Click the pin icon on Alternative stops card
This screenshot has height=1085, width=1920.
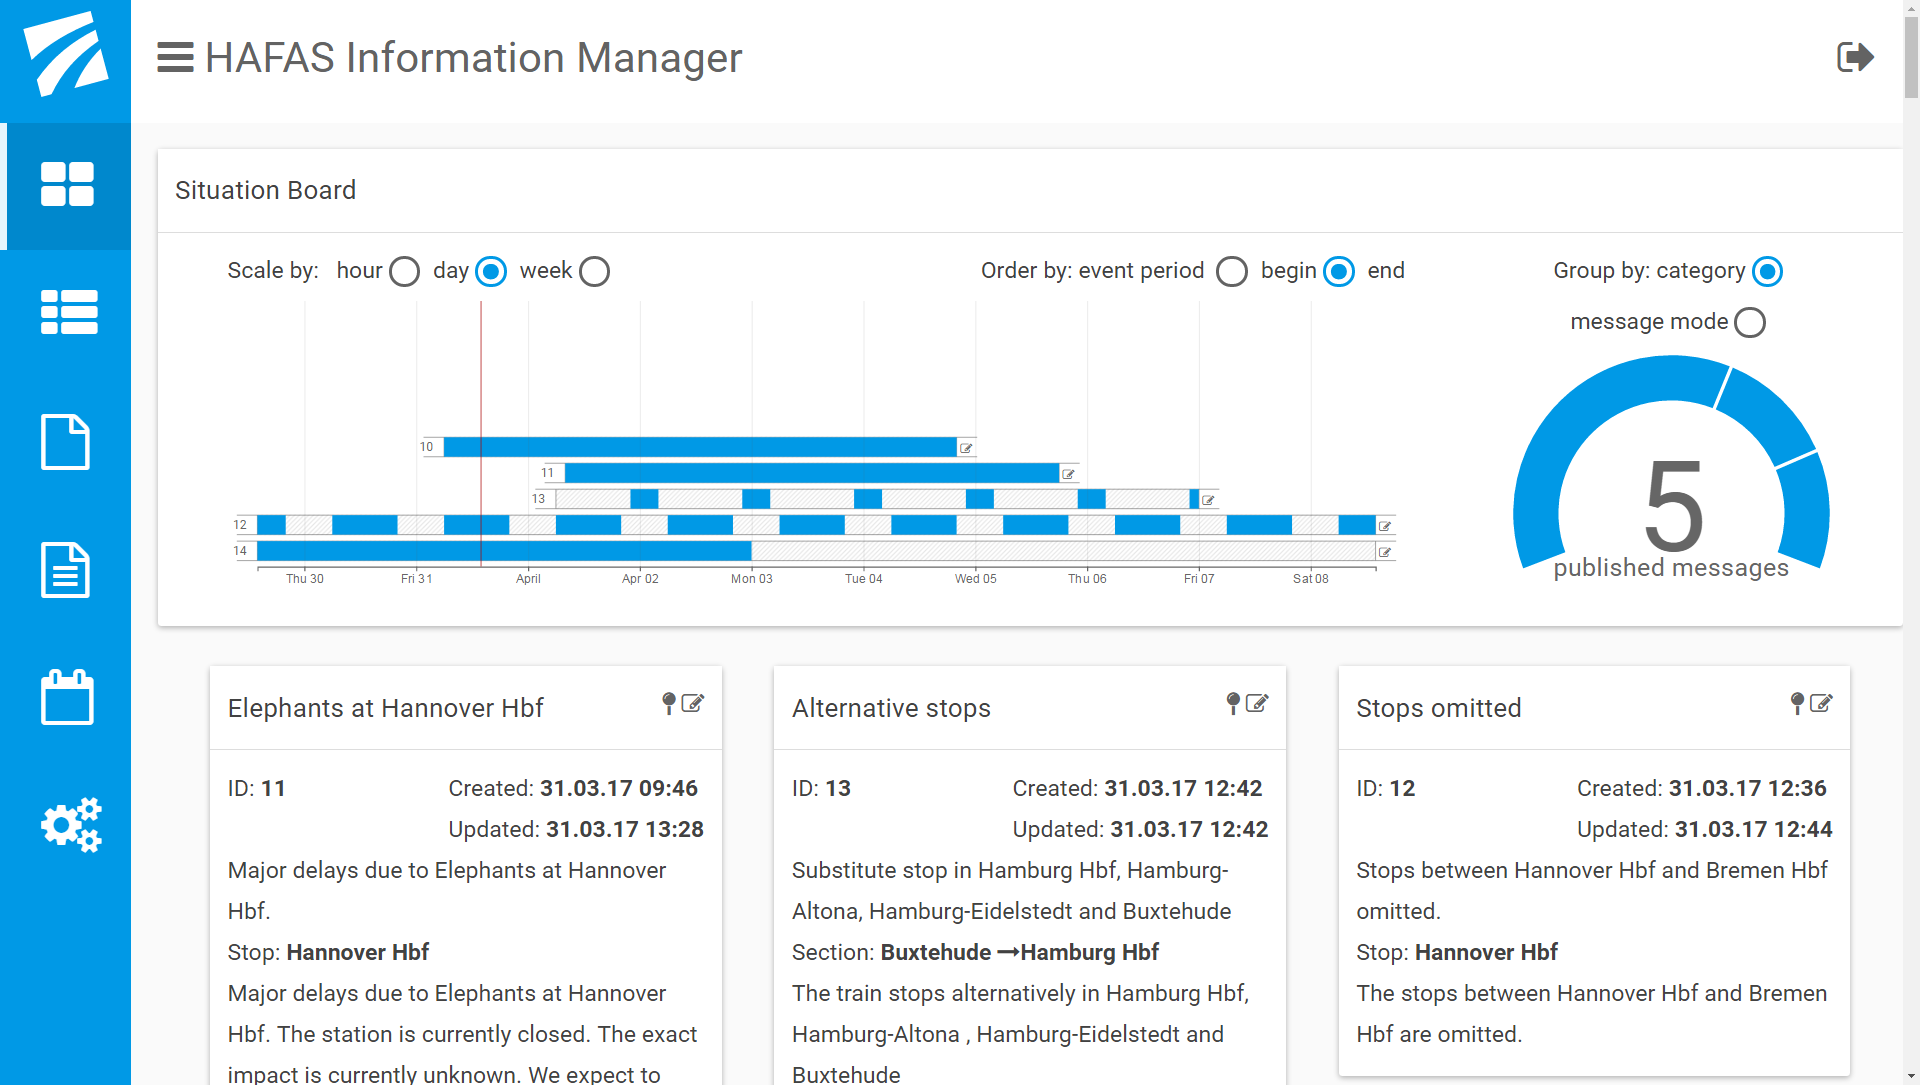pos(1231,703)
